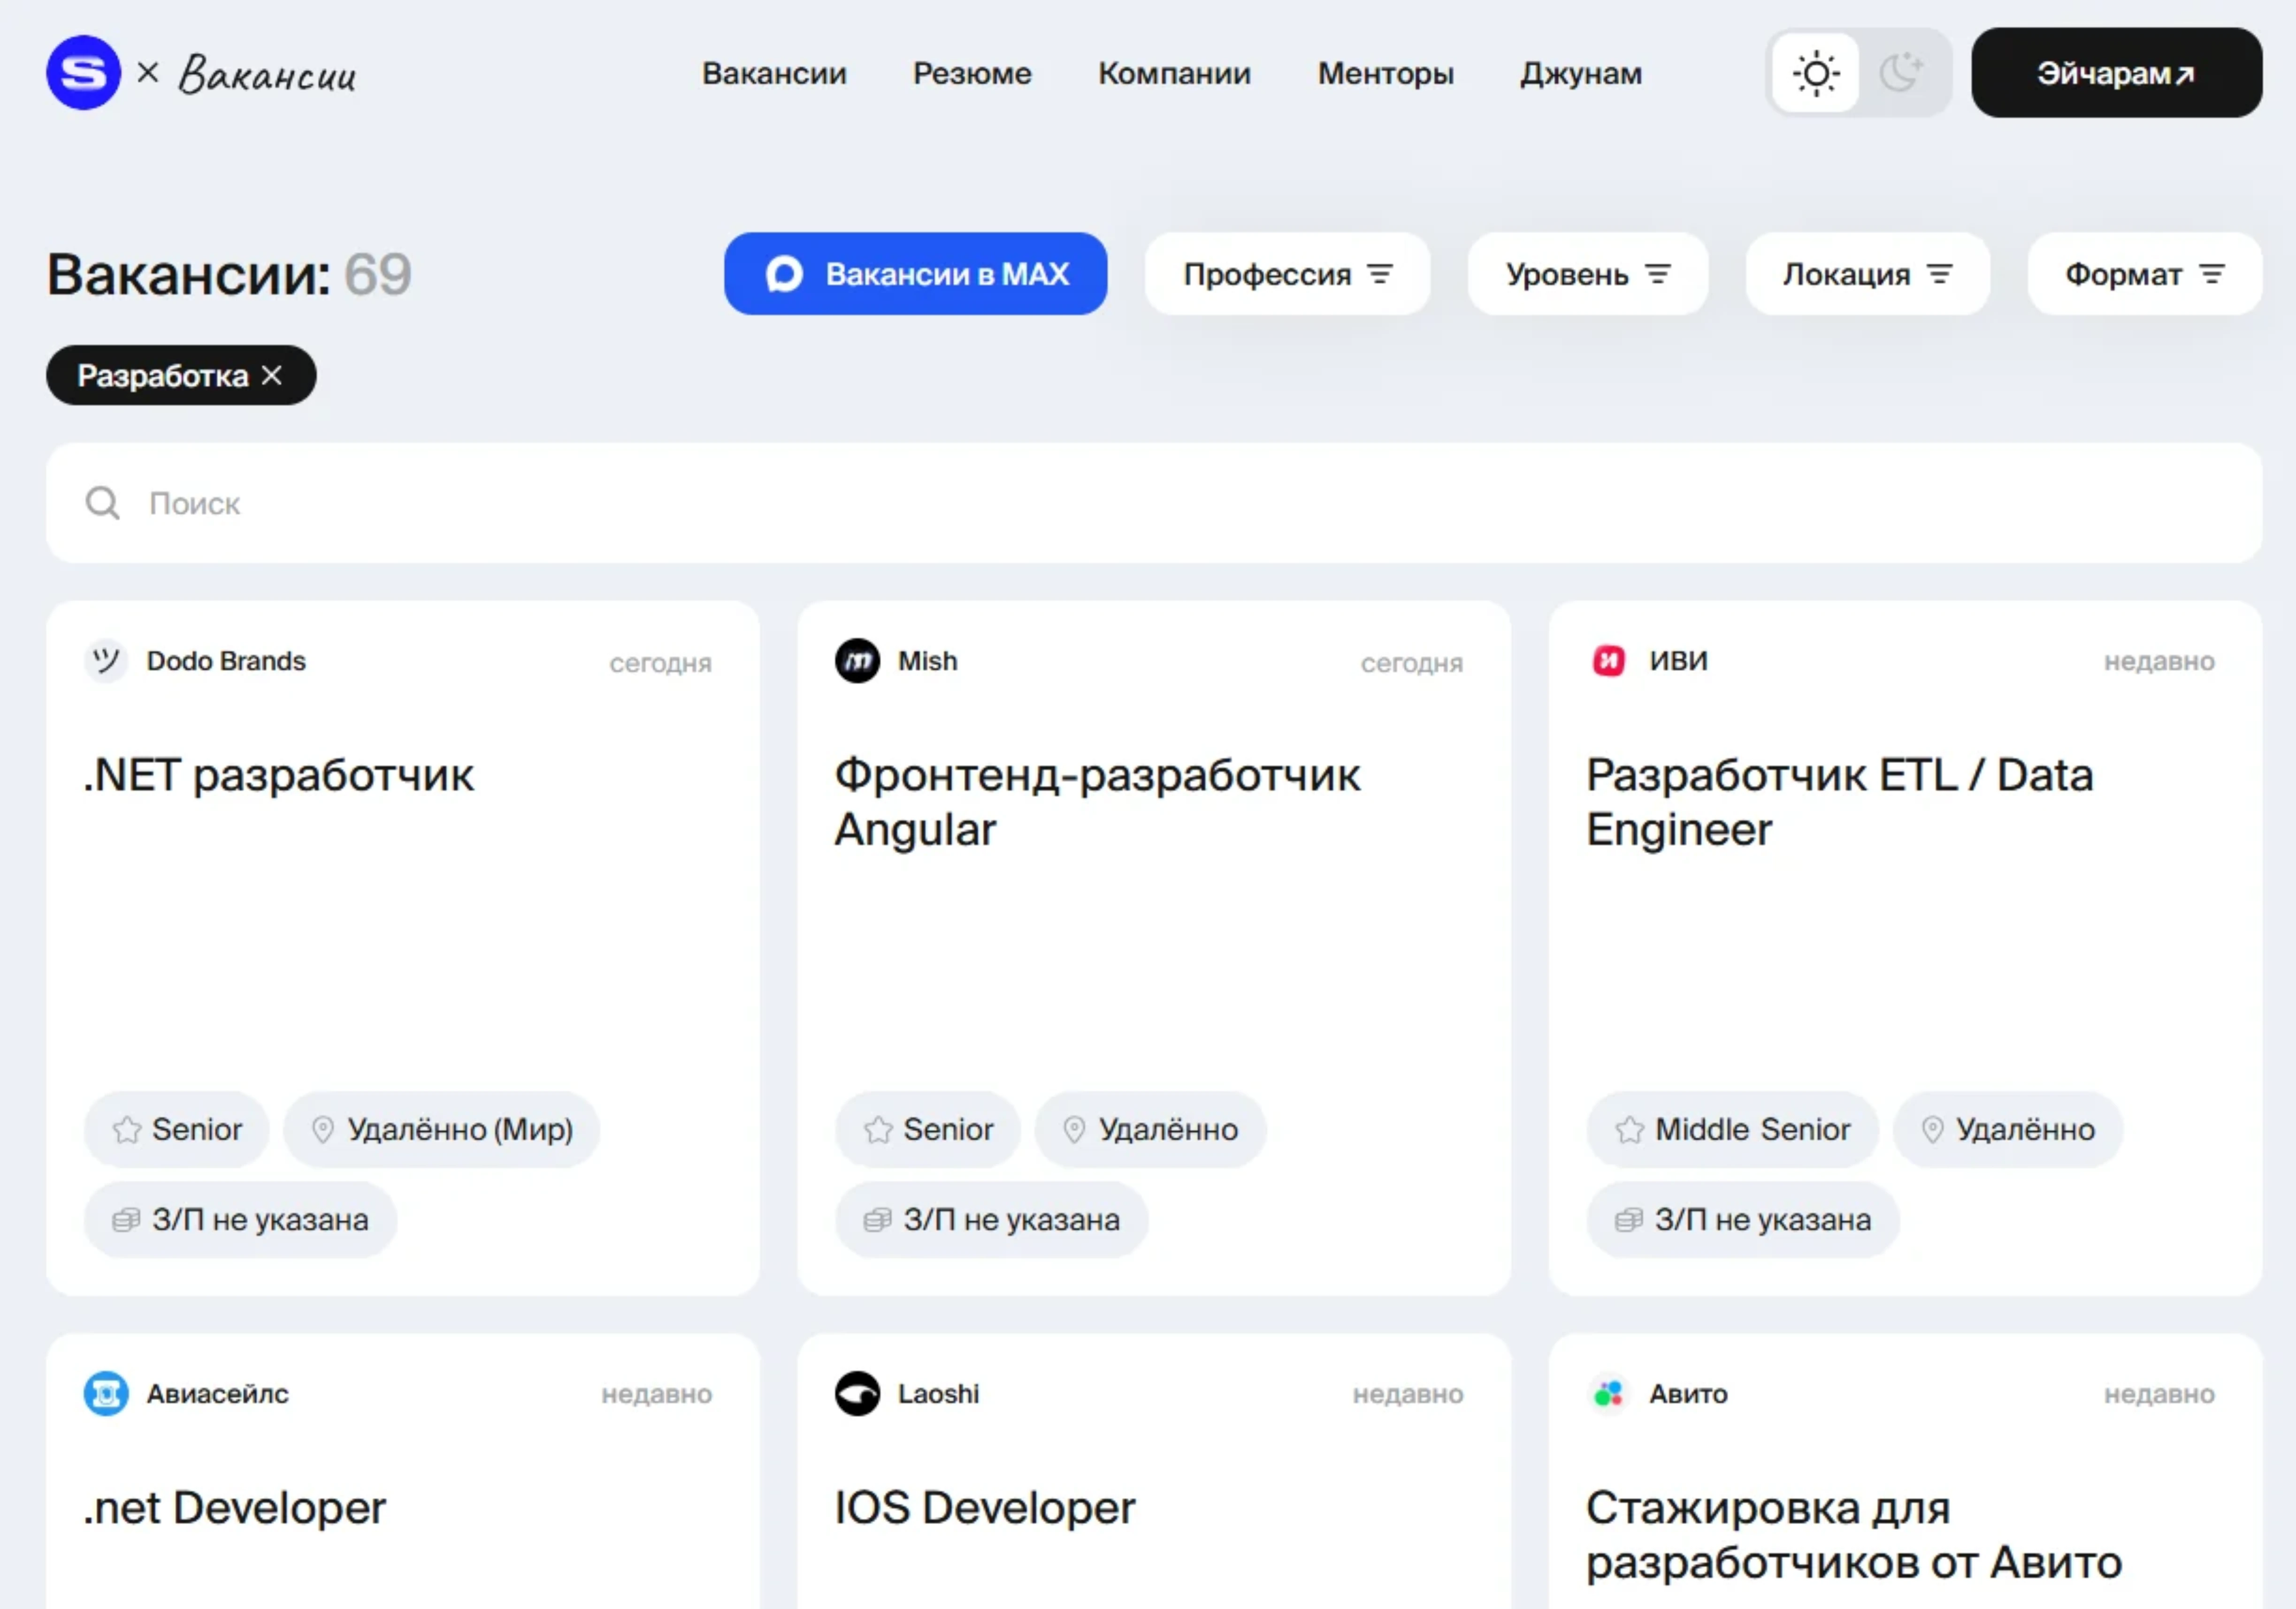Open the Авиасейлс company name
2296x1609 pixels.
pos(218,1394)
